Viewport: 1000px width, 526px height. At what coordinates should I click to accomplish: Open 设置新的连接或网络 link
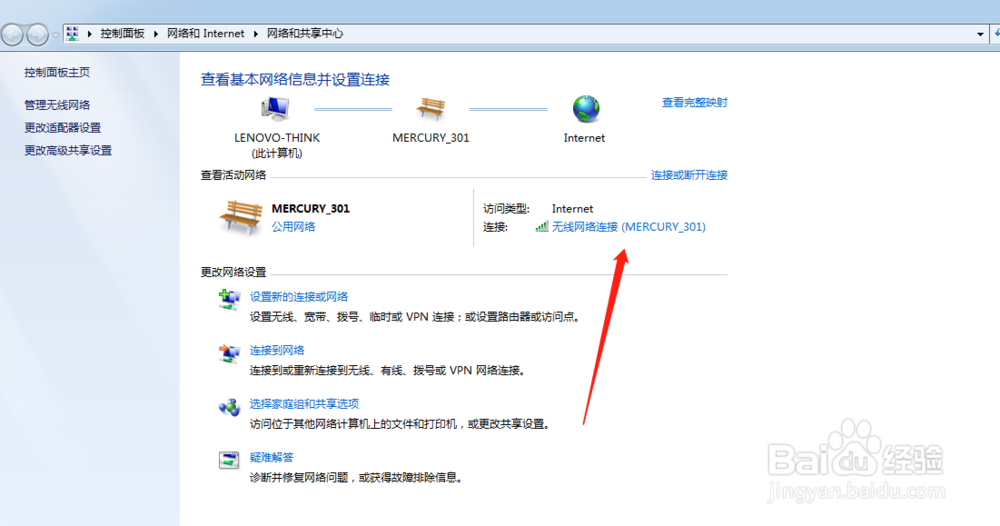(298, 296)
